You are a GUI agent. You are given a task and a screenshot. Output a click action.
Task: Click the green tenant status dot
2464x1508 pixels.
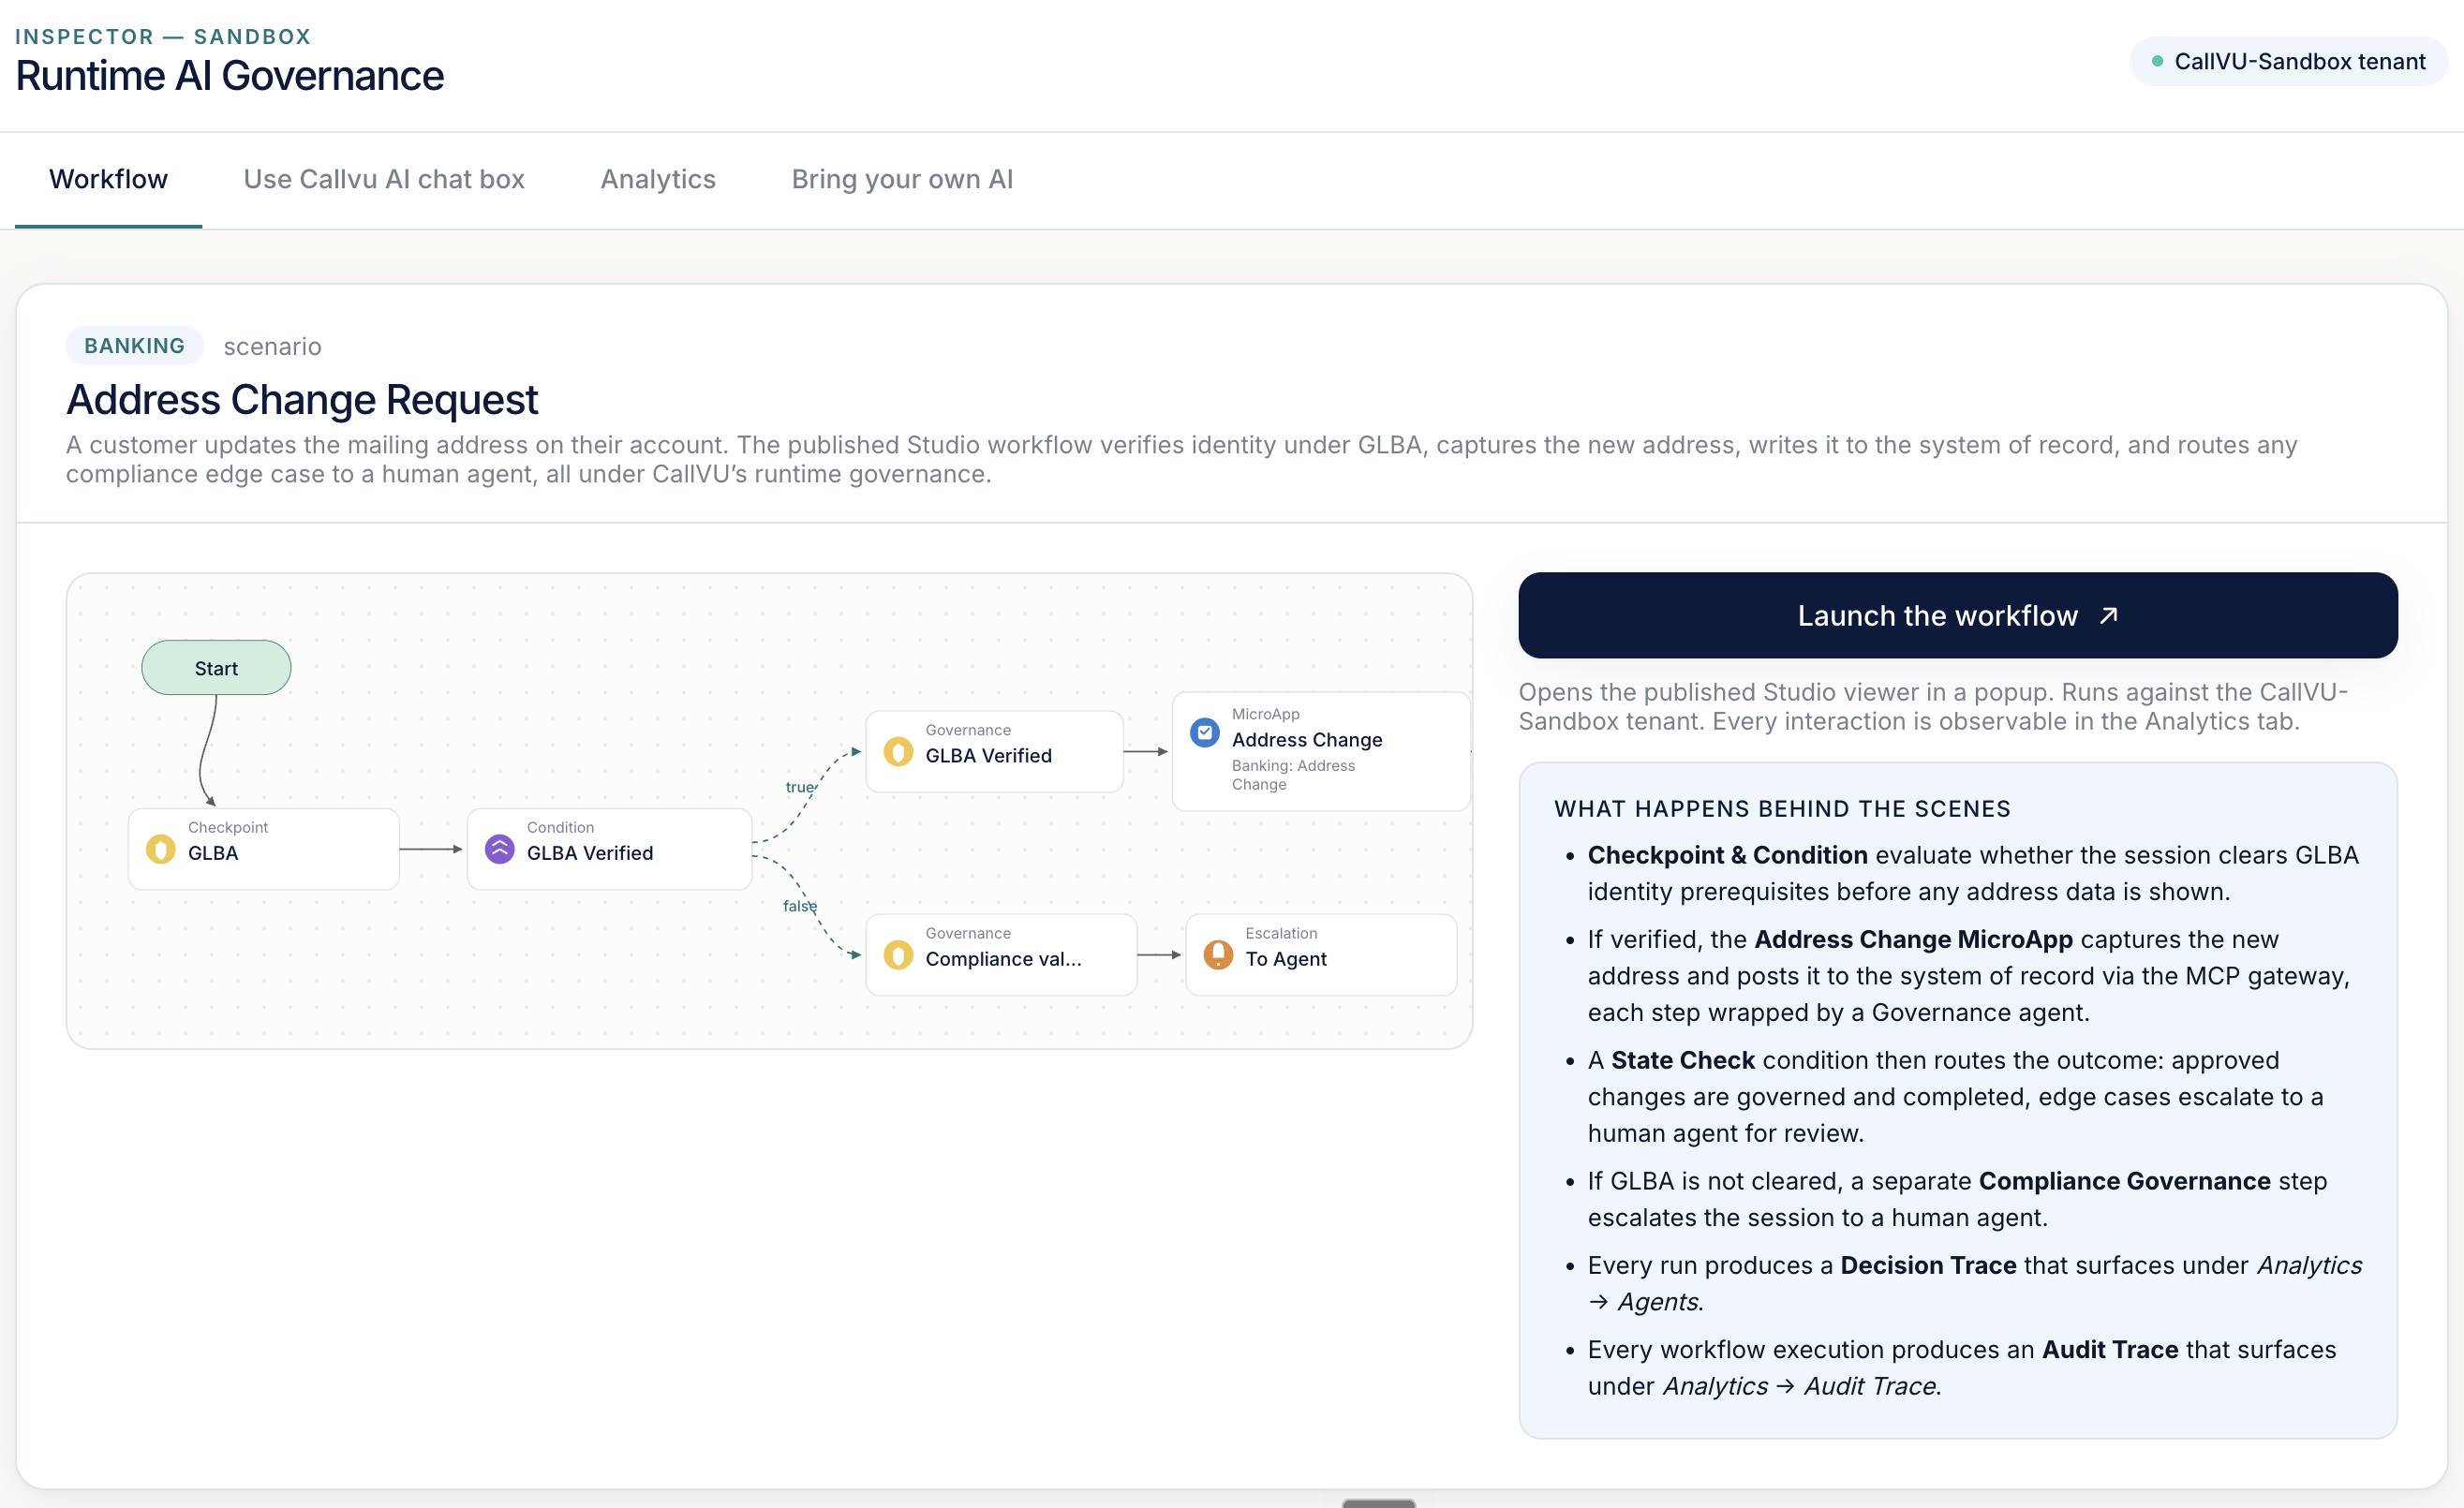click(x=2157, y=61)
